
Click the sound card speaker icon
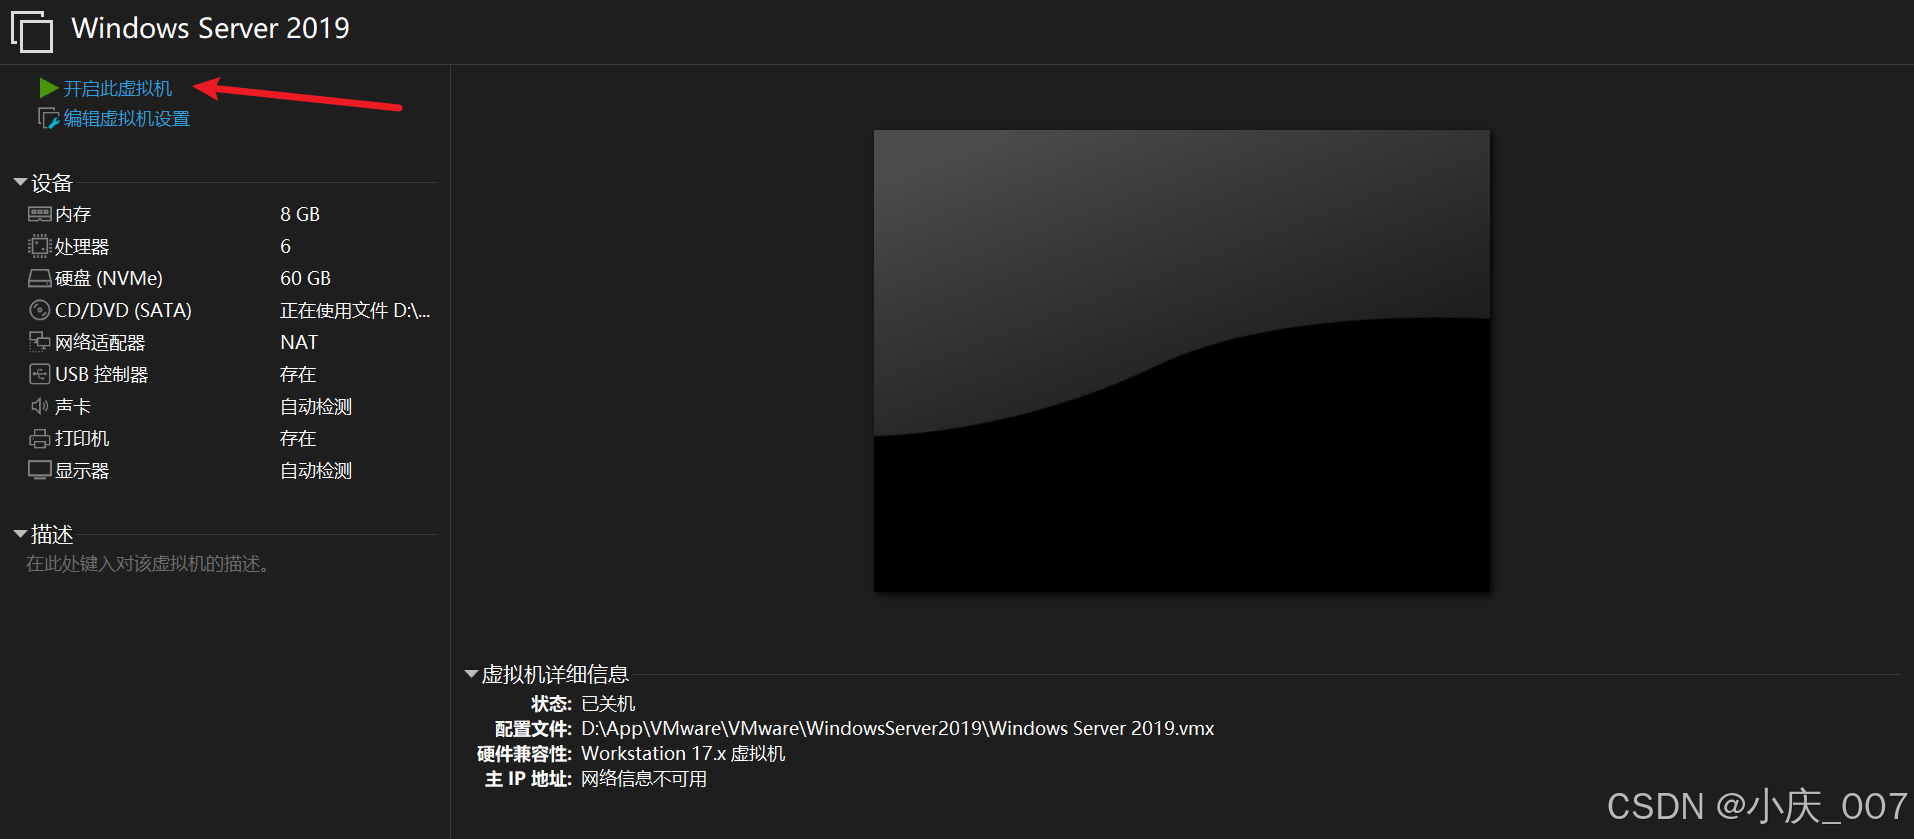(x=39, y=406)
